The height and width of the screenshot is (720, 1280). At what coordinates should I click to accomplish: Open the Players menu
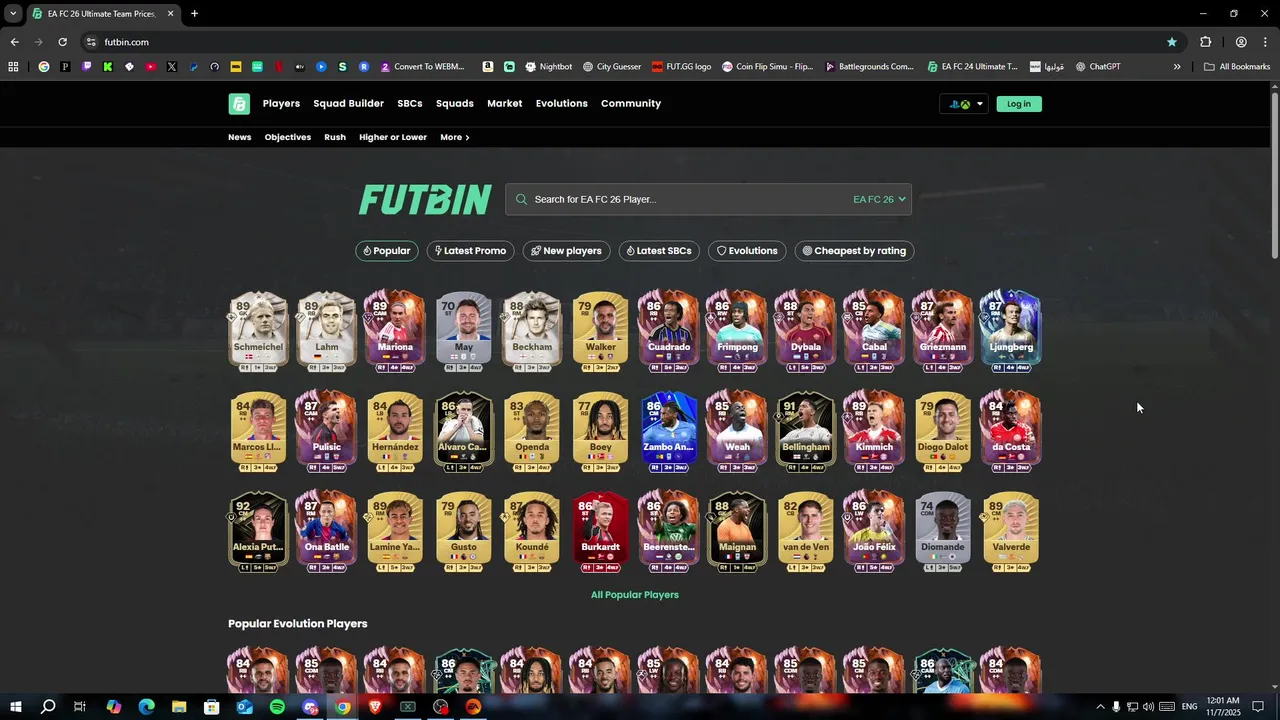pyautogui.click(x=281, y=104)
